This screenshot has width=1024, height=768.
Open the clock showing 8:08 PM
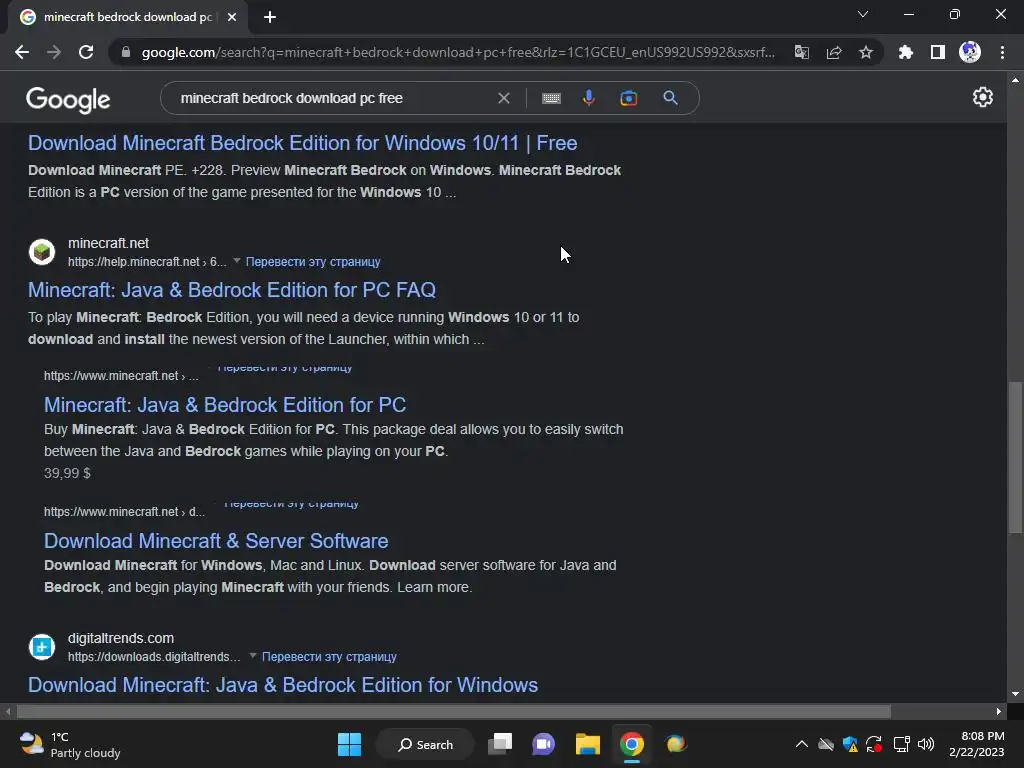point(976,744)
